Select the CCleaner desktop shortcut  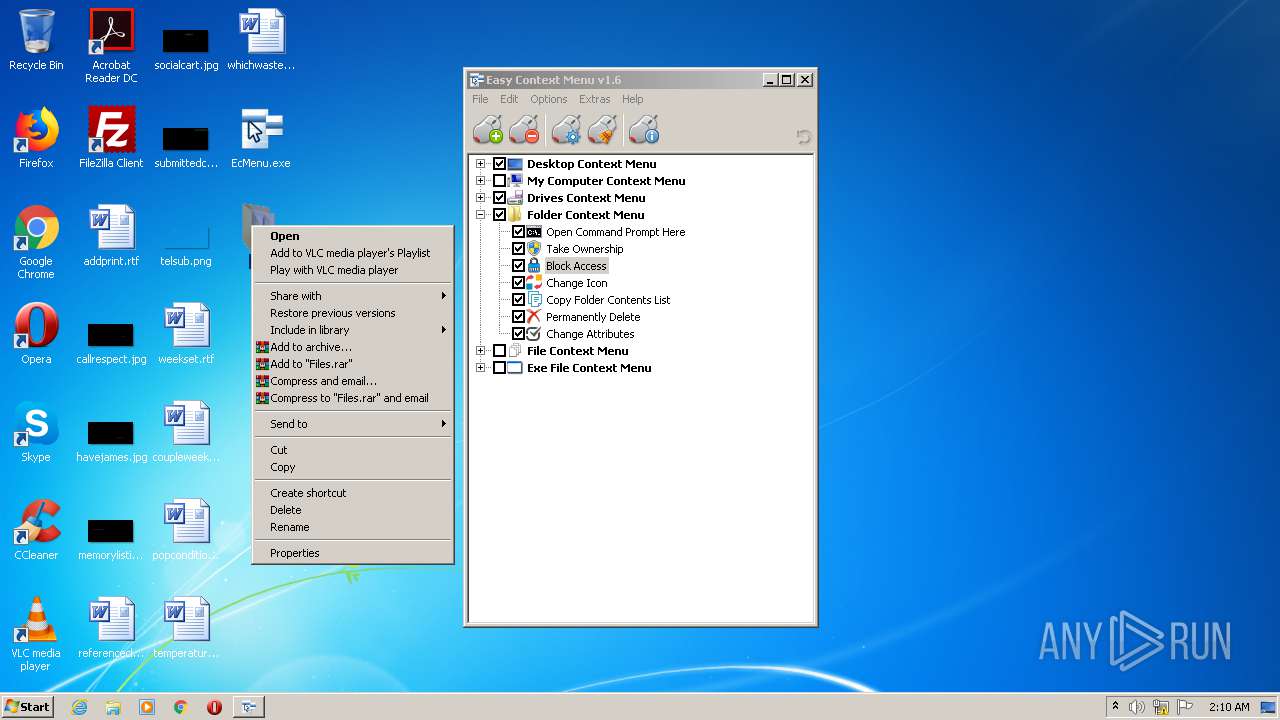point(36,530)
